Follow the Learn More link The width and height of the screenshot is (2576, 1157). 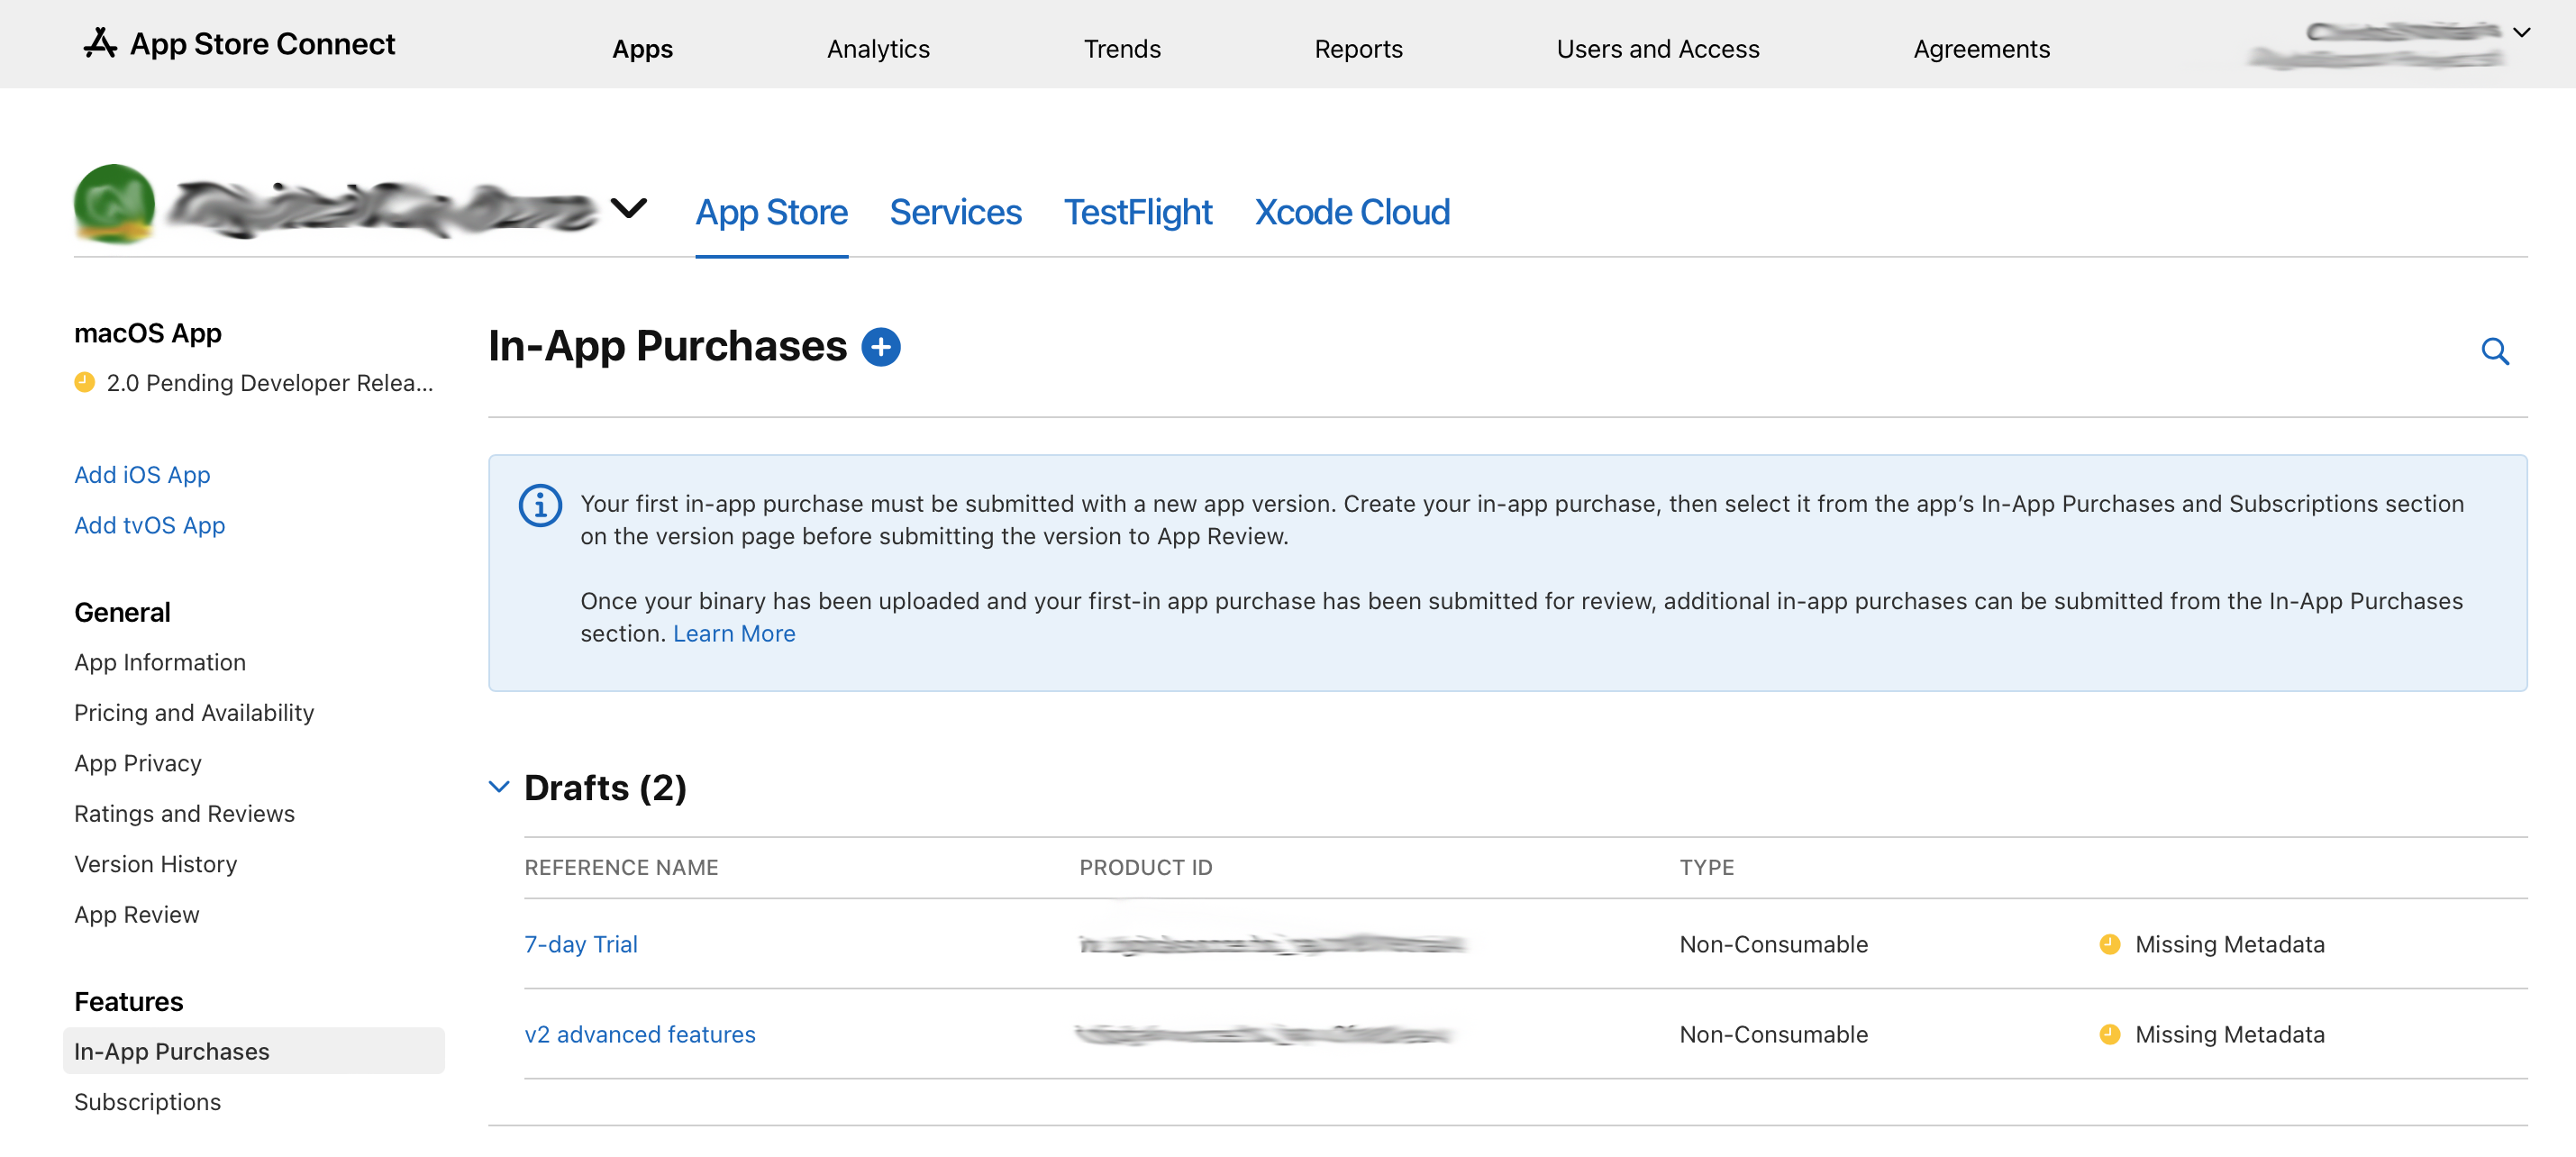733,633
